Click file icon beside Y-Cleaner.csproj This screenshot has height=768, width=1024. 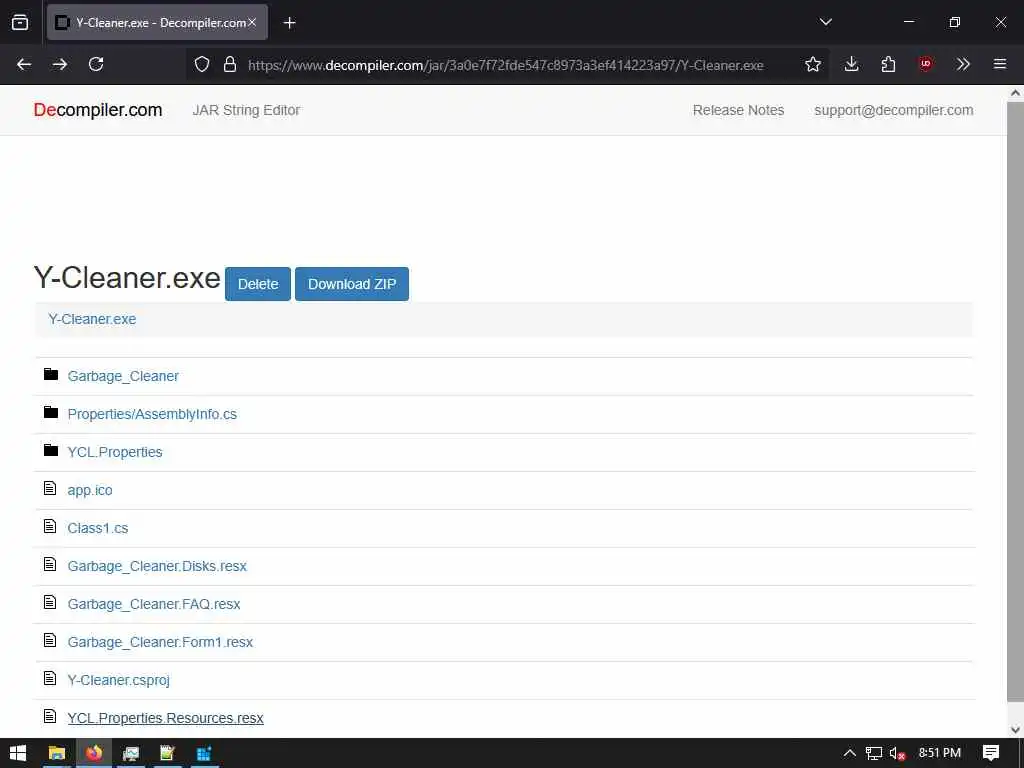[x=50, y=677]
